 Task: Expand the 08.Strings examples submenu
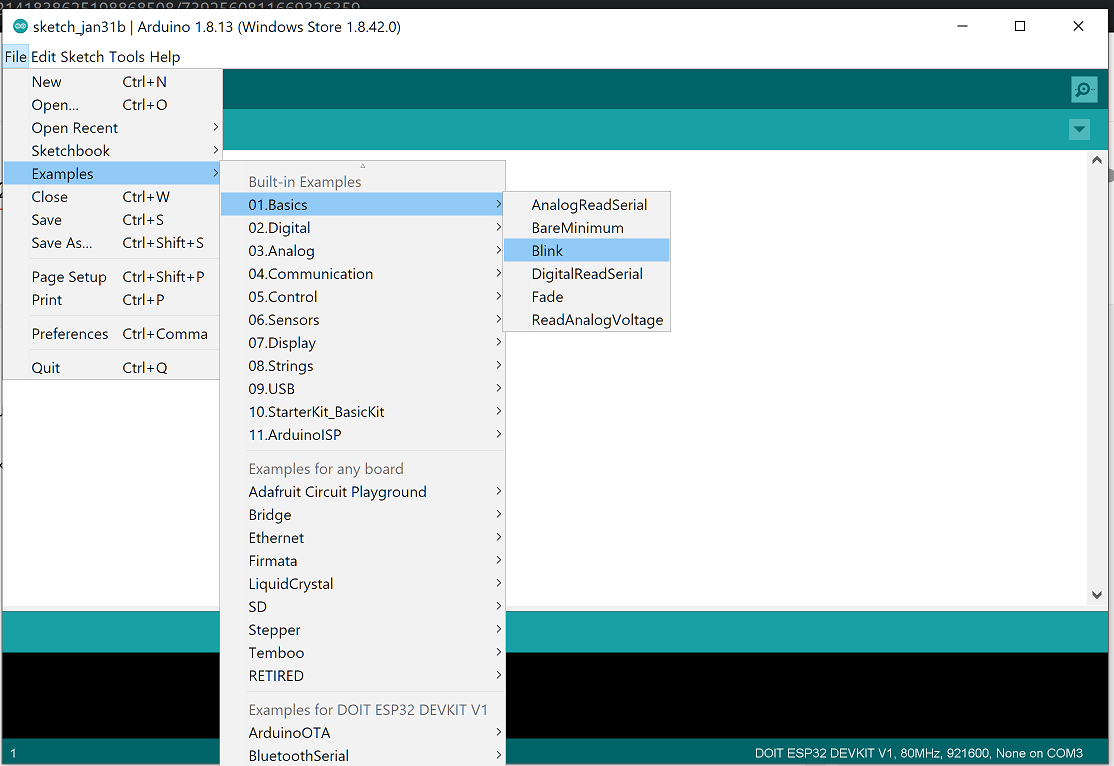coord(362,366)
